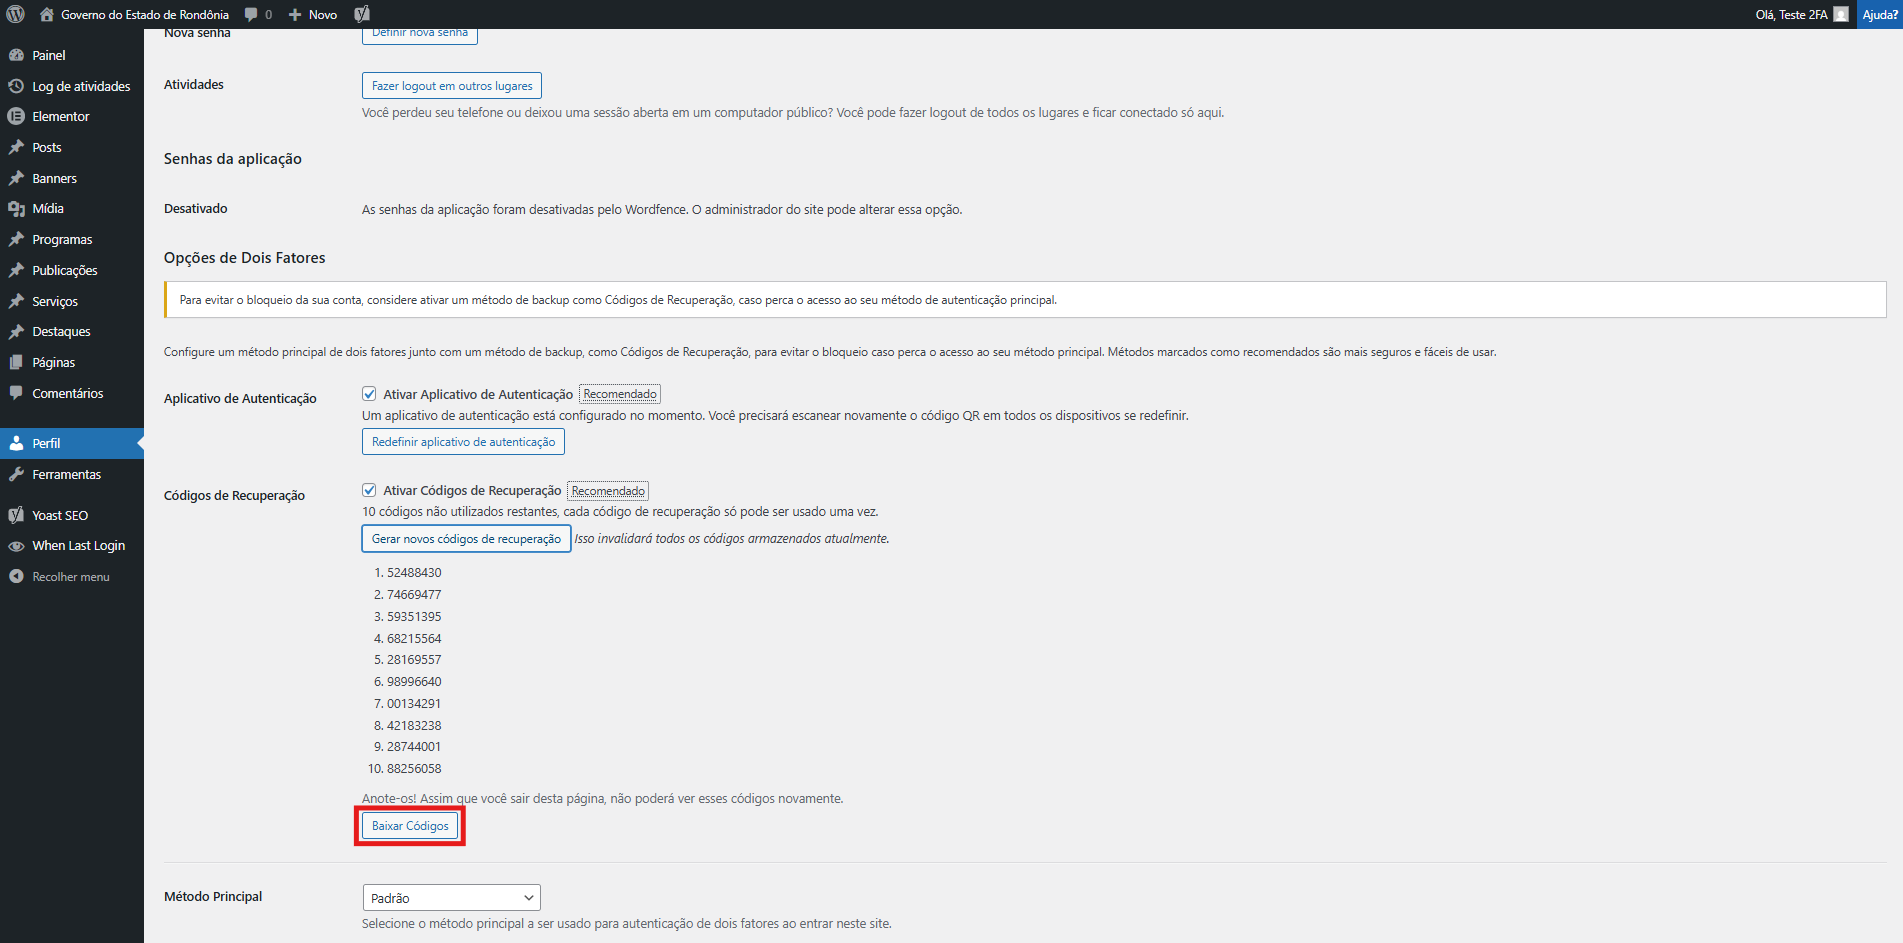Open the user avatar in top right
Viewport: 1903px width, 943px height.
[1841, 14]
